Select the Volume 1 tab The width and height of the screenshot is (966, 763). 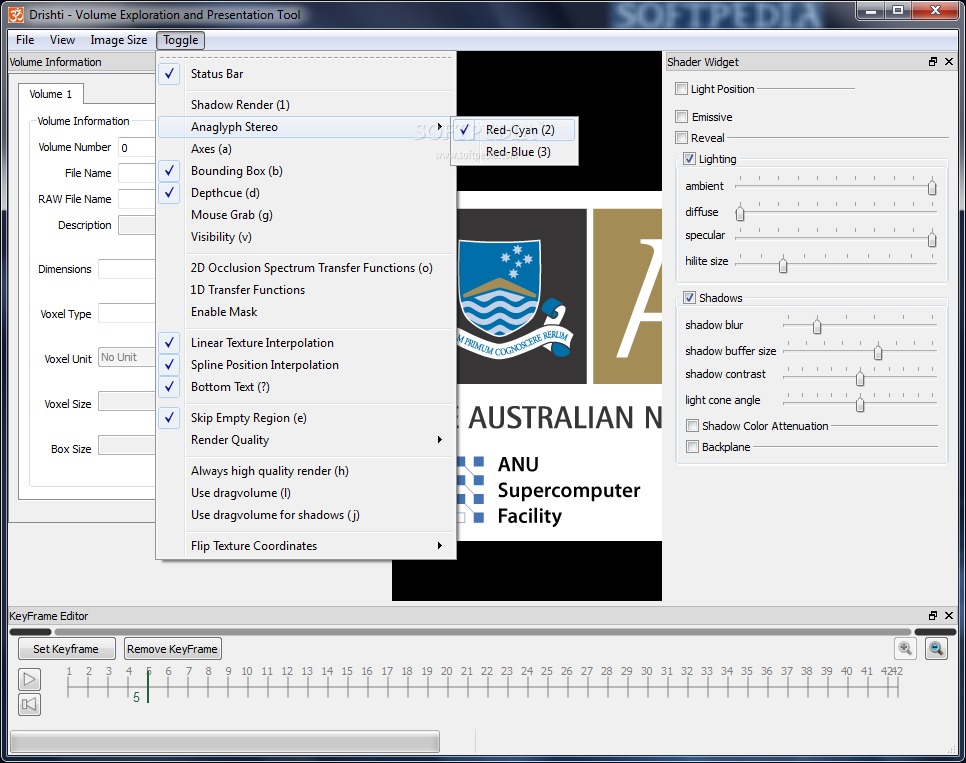pos(51,94)
